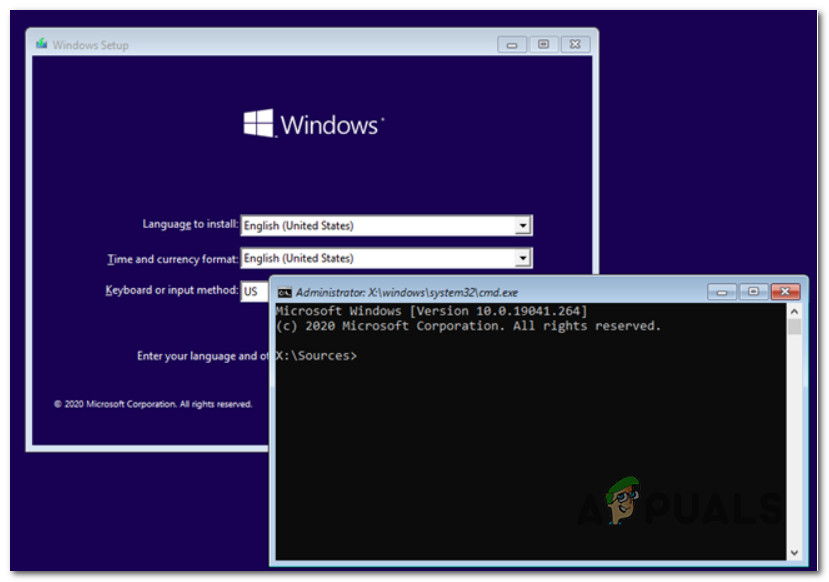Click the Keyboard or input method label
Image resolution: width=829 pixels, height=582 pixels.
[172, 290]
